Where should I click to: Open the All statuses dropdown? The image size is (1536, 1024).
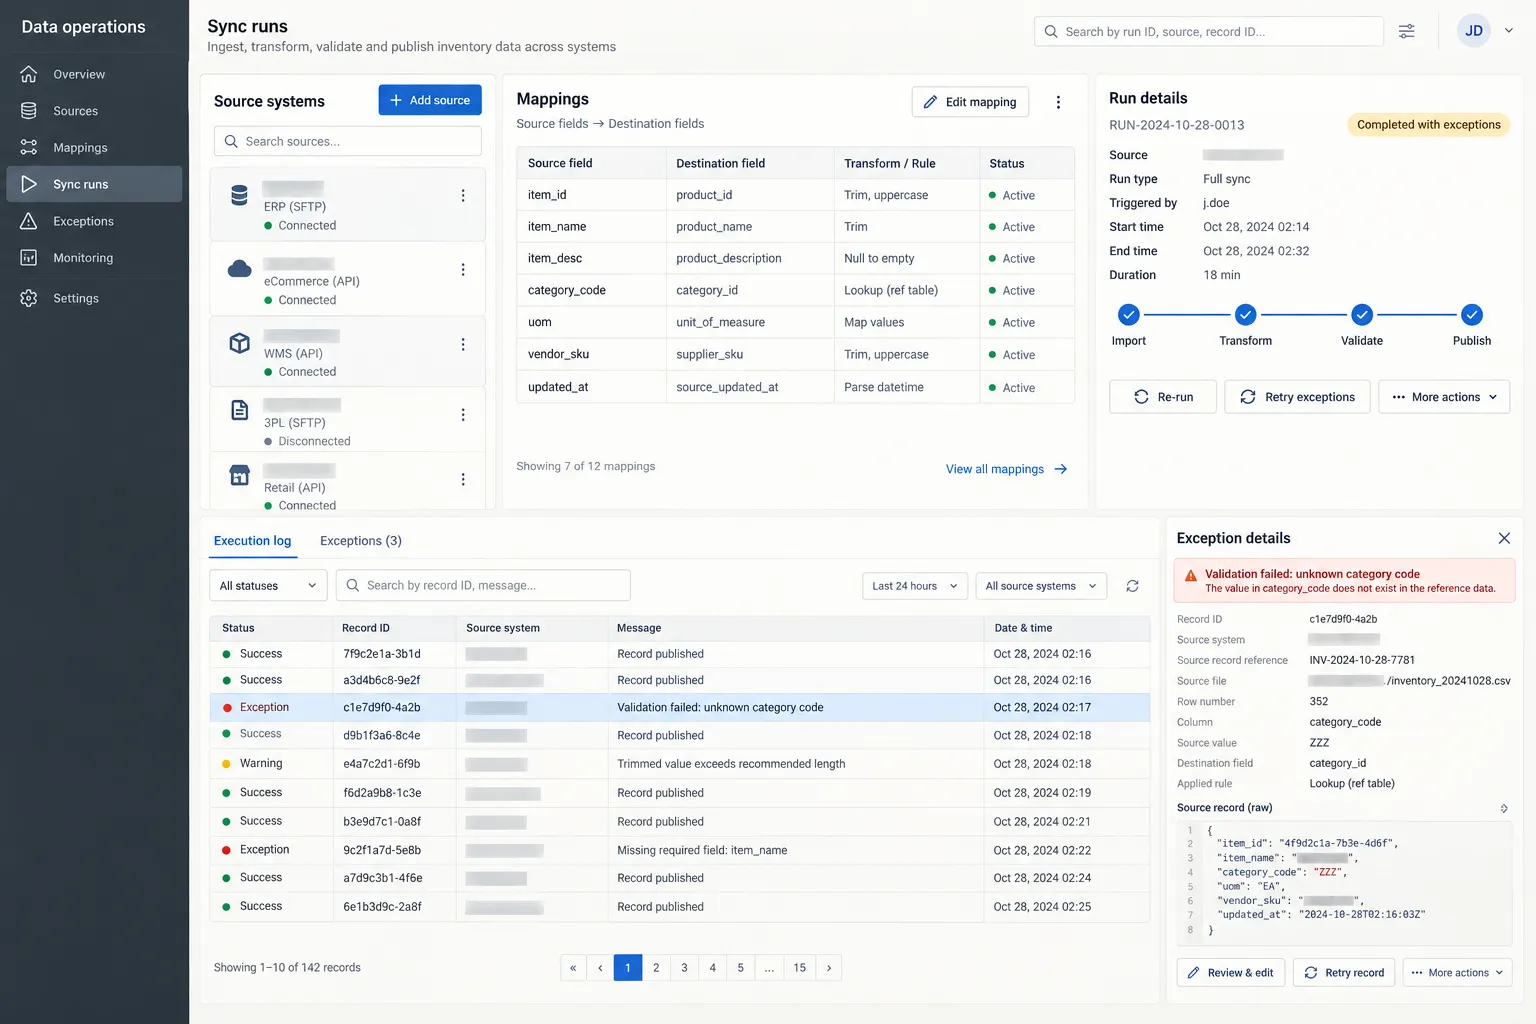pyautogui.click(x=268, y=586)
